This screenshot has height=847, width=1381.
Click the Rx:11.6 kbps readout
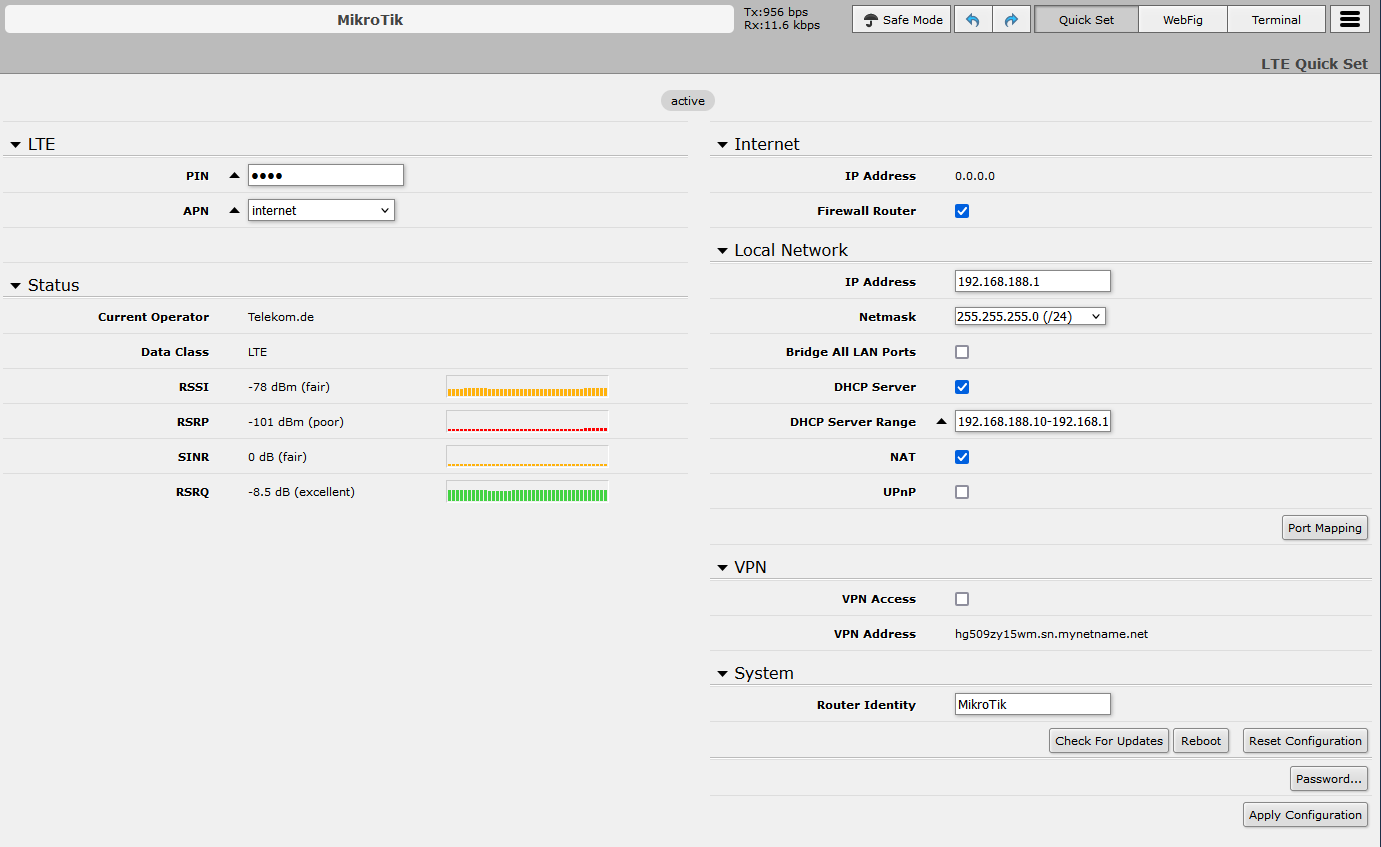click(x=782, y=25)
